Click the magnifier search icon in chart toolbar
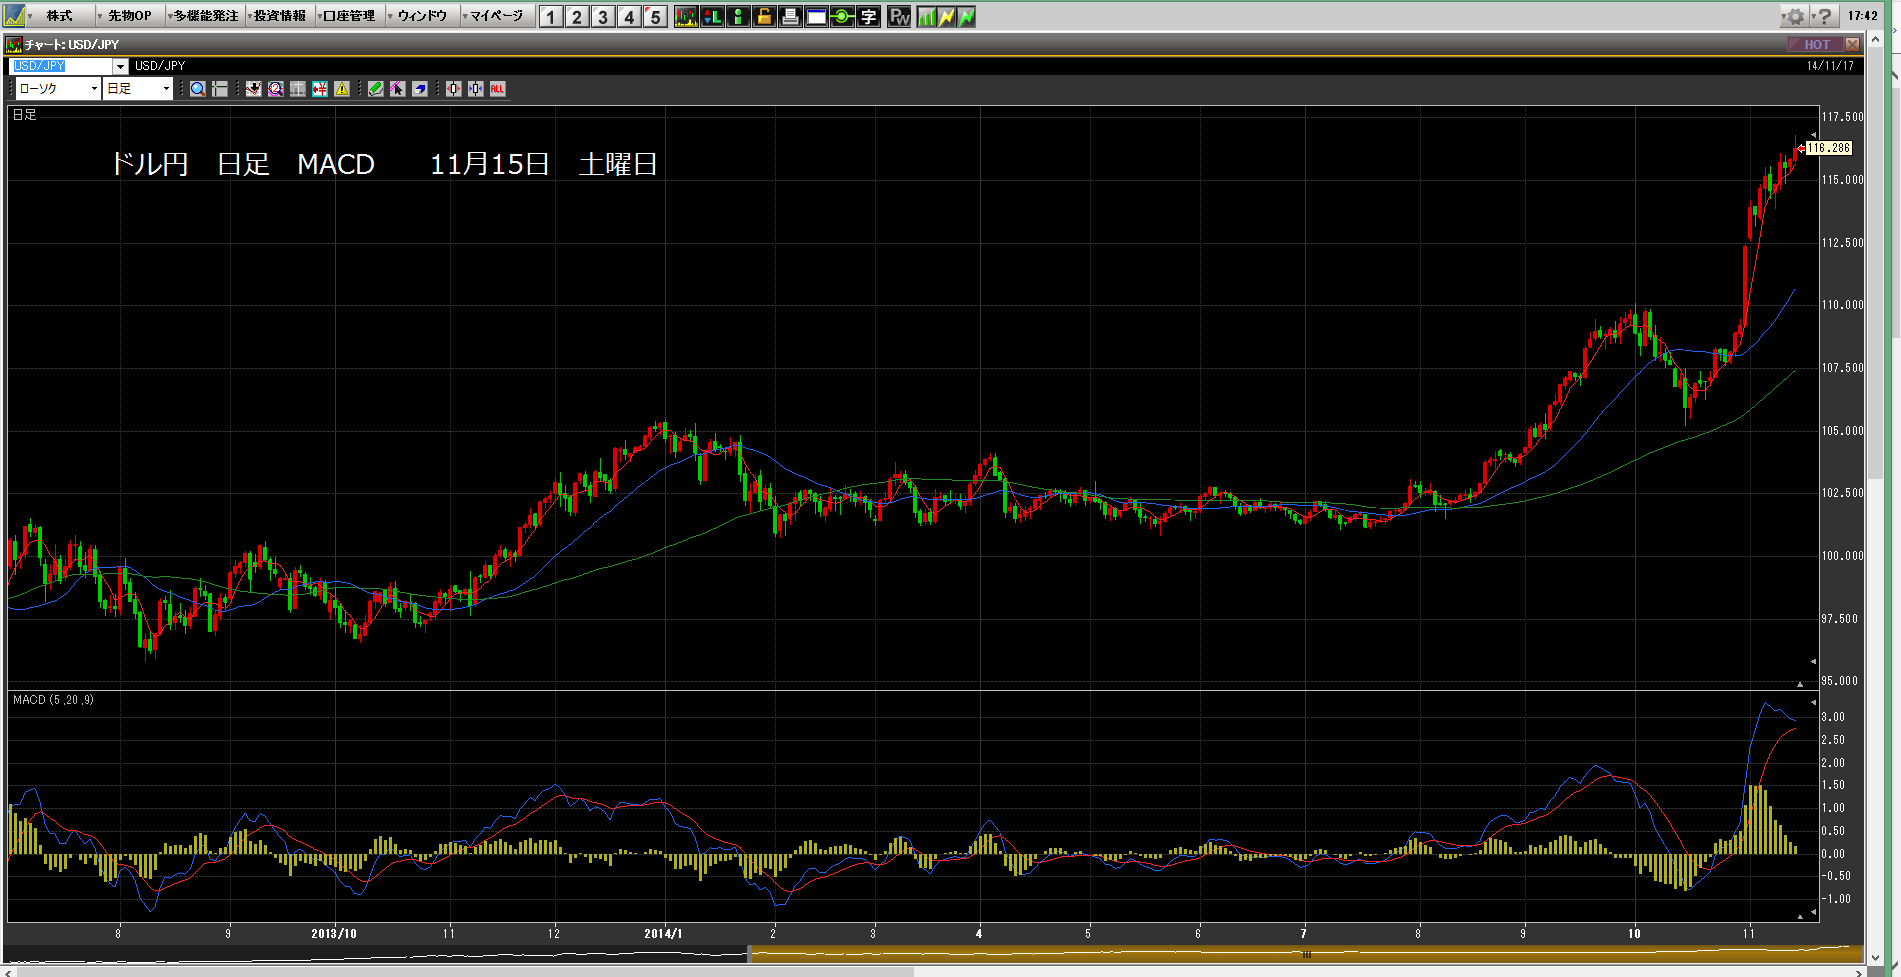Screen dimensions: 1901x977 click(x=198, y=89)
